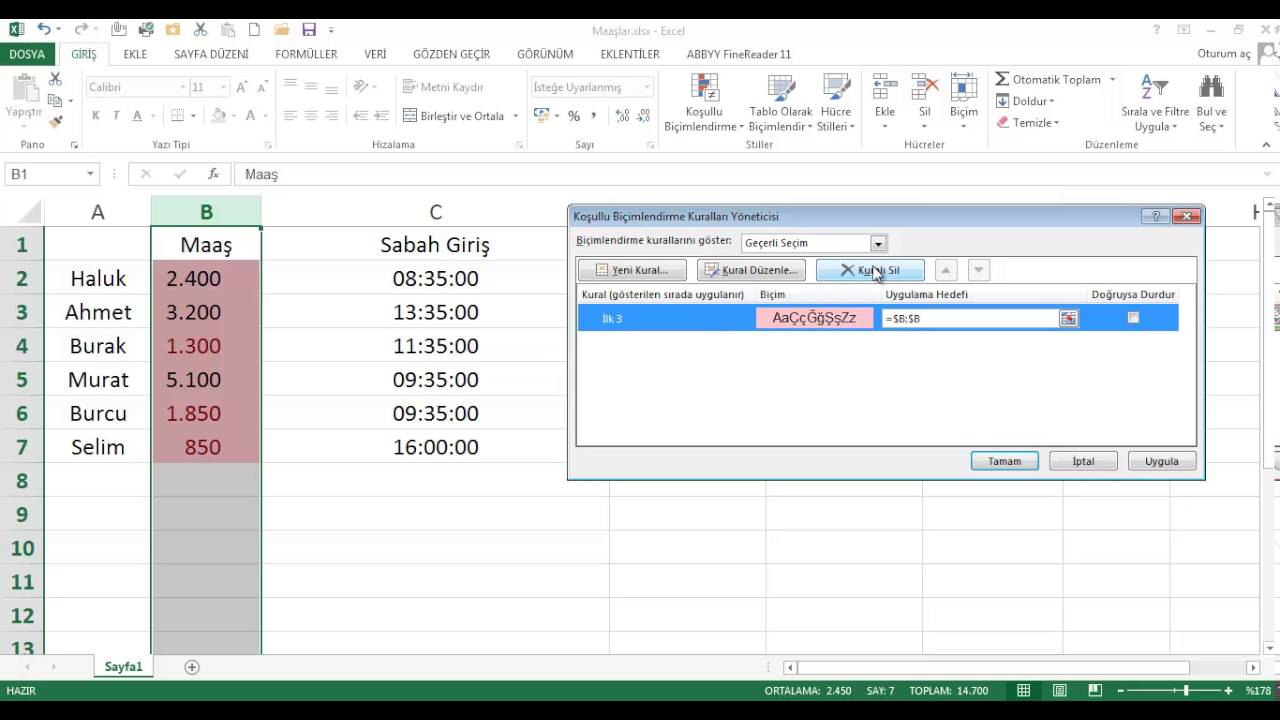Viewport: 1280px width, 720px height.
Task: Click the Format Painter brush icon
Action: coord(55,122)
